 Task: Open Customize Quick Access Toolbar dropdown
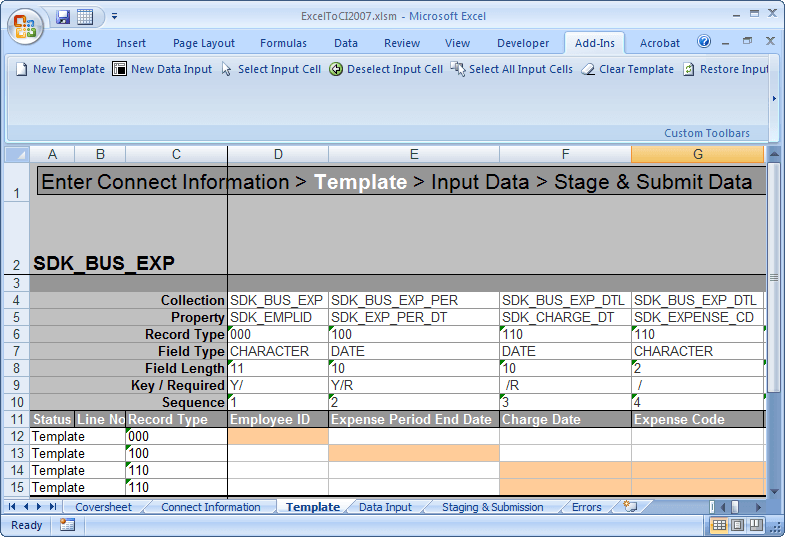[x=115, y=17]
